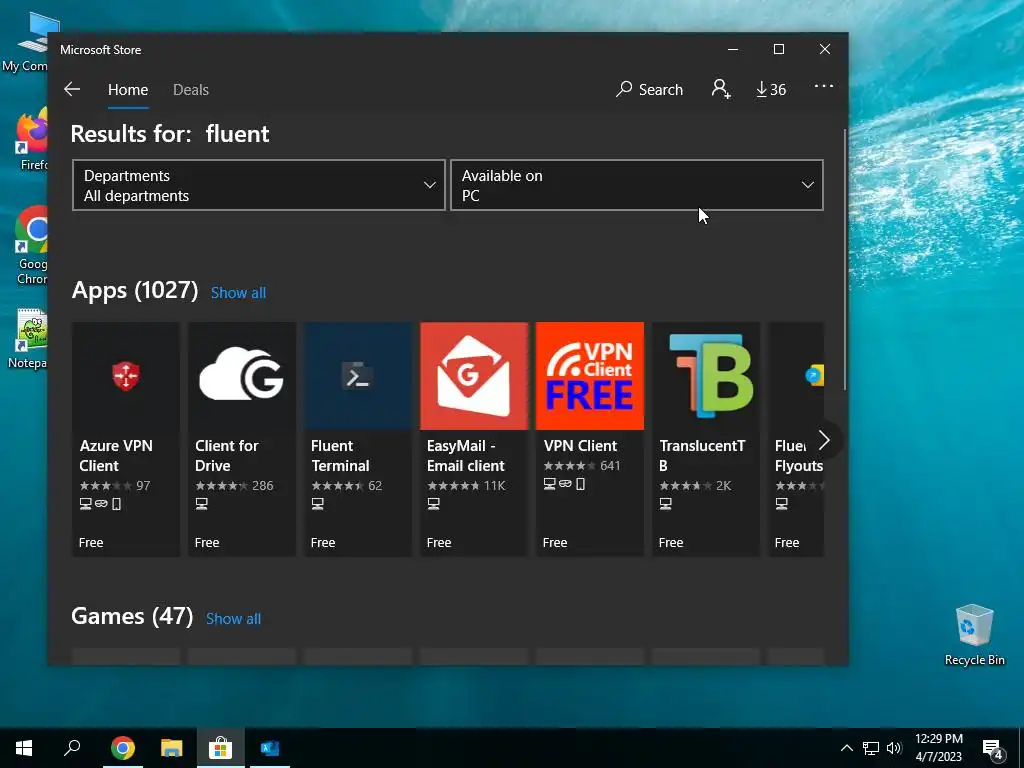Show all Apps results
The image size is (1024, 768).
pos(238,293)
